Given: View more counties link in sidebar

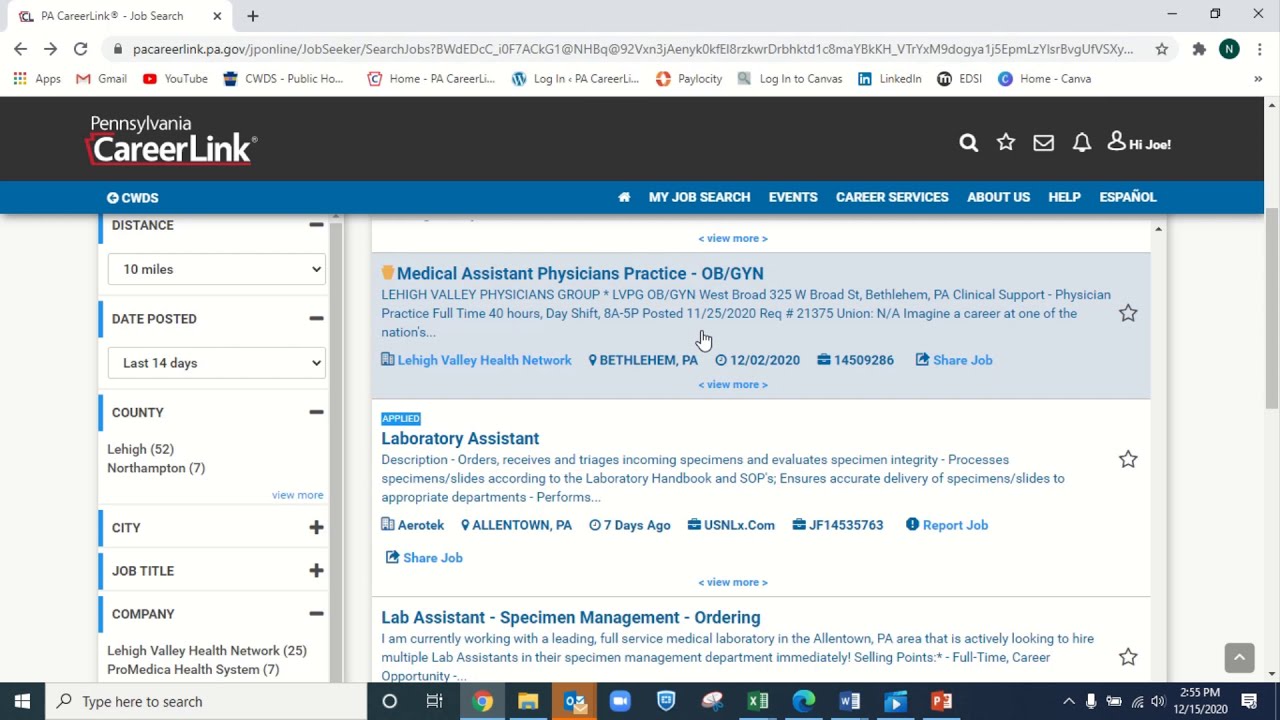Looking at the screenshot, I should pos(297,495).
